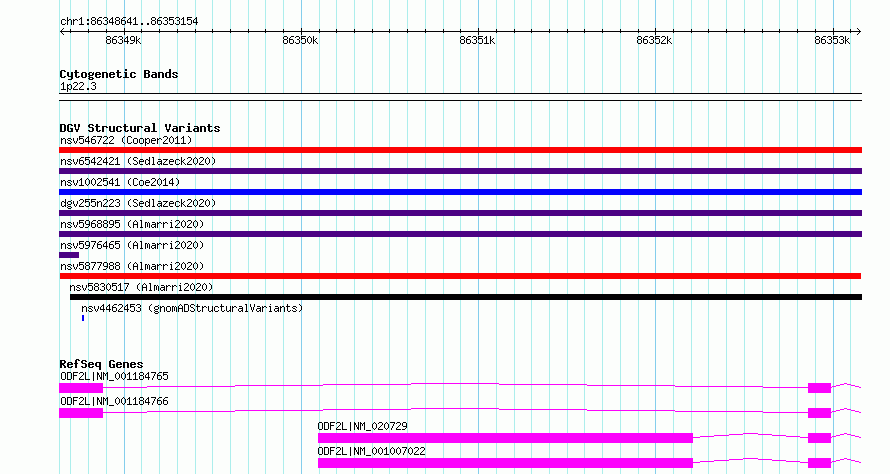Click the purple dgv255n223 variant bar
The image size is (890, 474).
(x=460, y=213)
